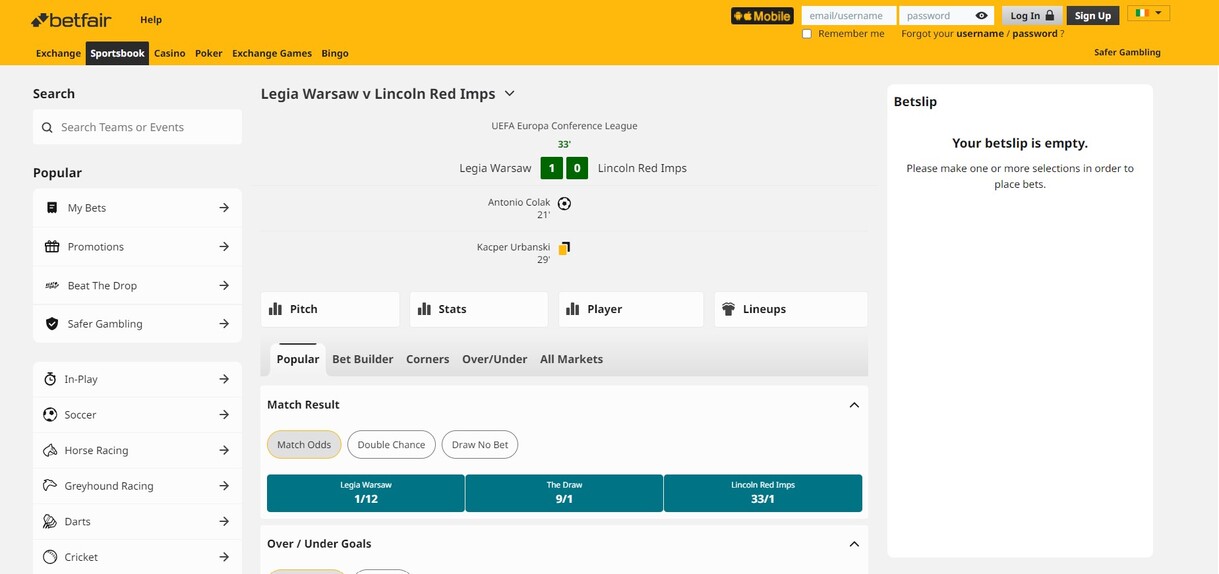Image resolution: width=1219 pixels, height=574 pixels.
Task: Click the Greyhound Racing icon
Action: pyautogui.click(x=50, y=486)
